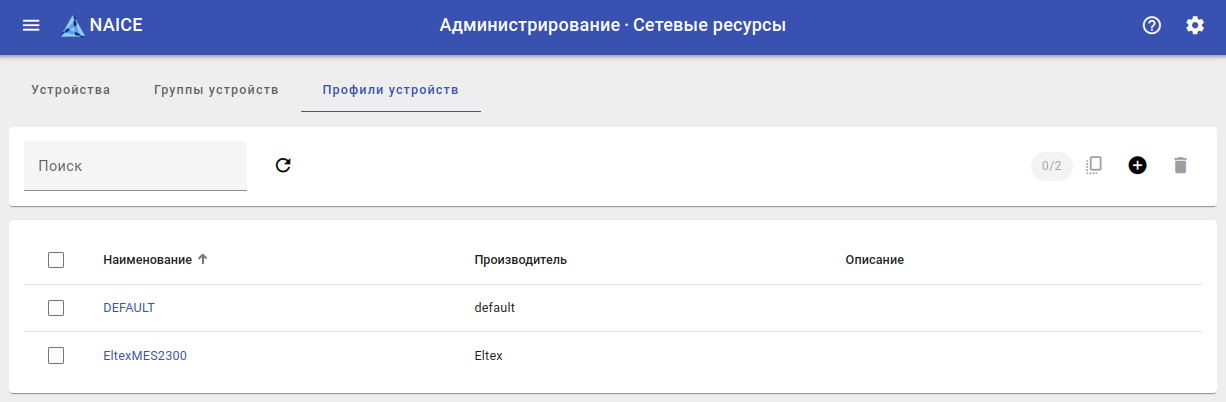Toggle the select all checkbox in header

[56, 260]
